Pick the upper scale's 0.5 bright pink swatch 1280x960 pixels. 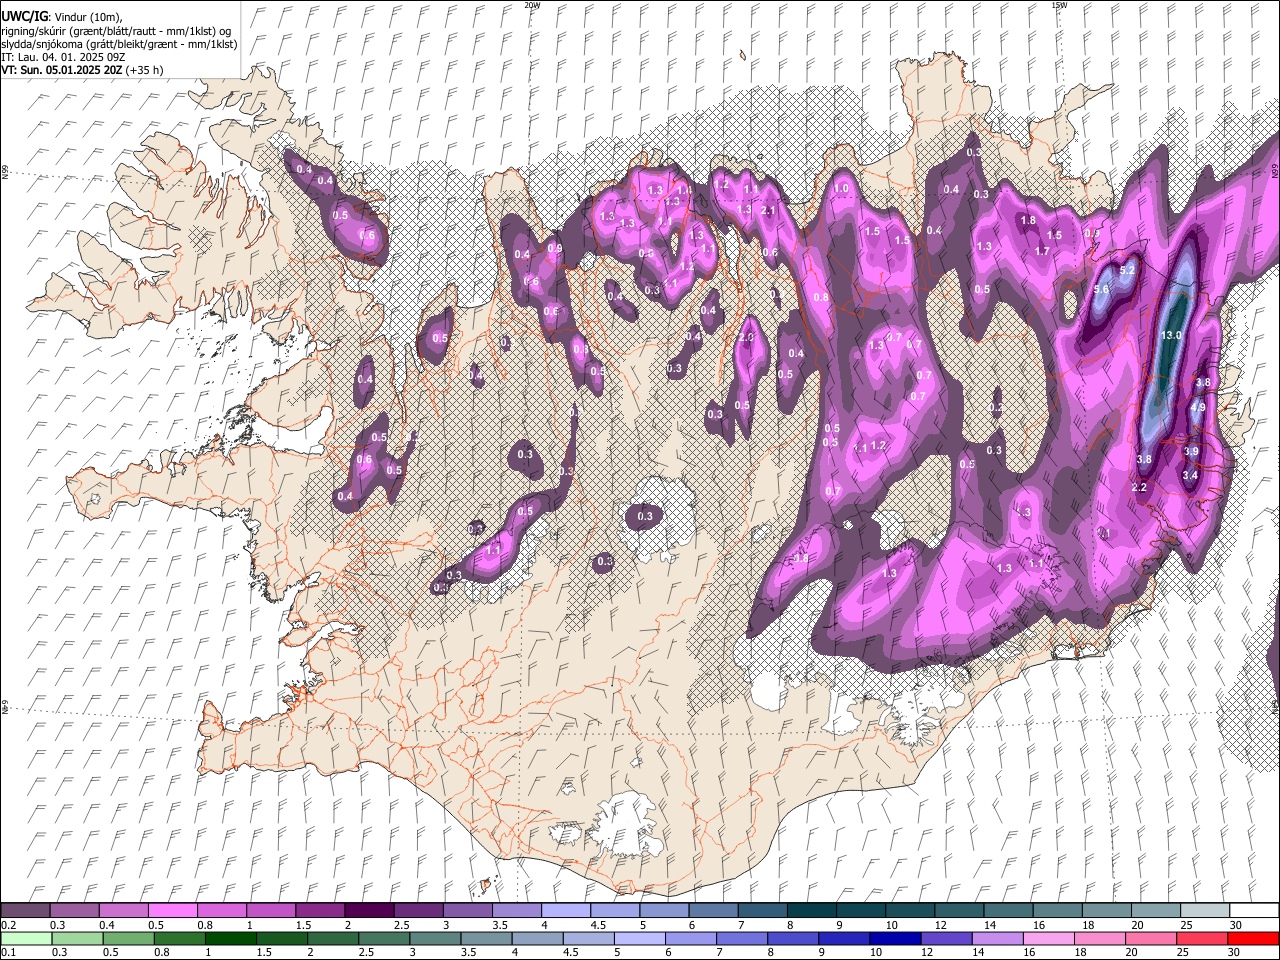[x=172, y=911]
